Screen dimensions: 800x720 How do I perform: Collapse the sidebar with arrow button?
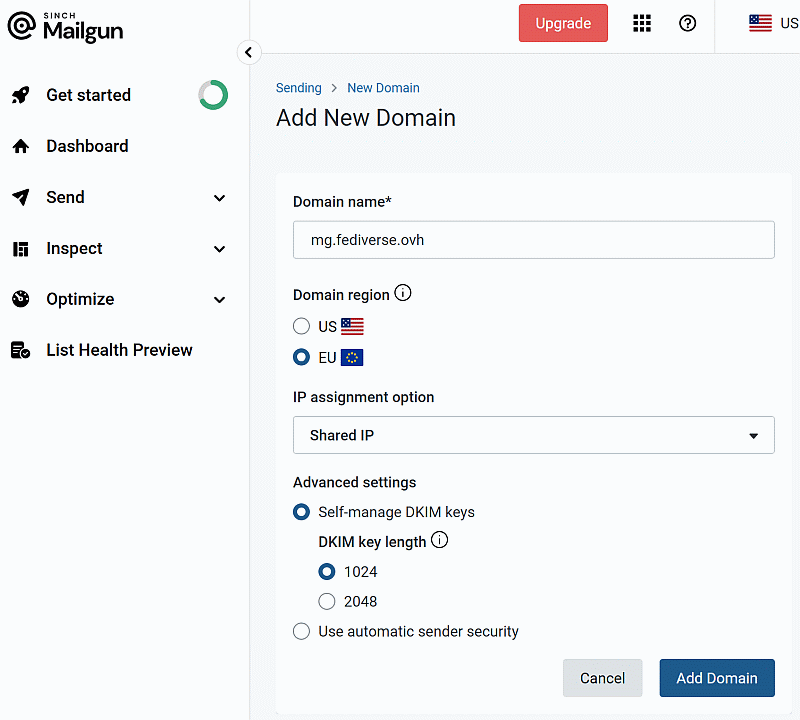(249, 53)
